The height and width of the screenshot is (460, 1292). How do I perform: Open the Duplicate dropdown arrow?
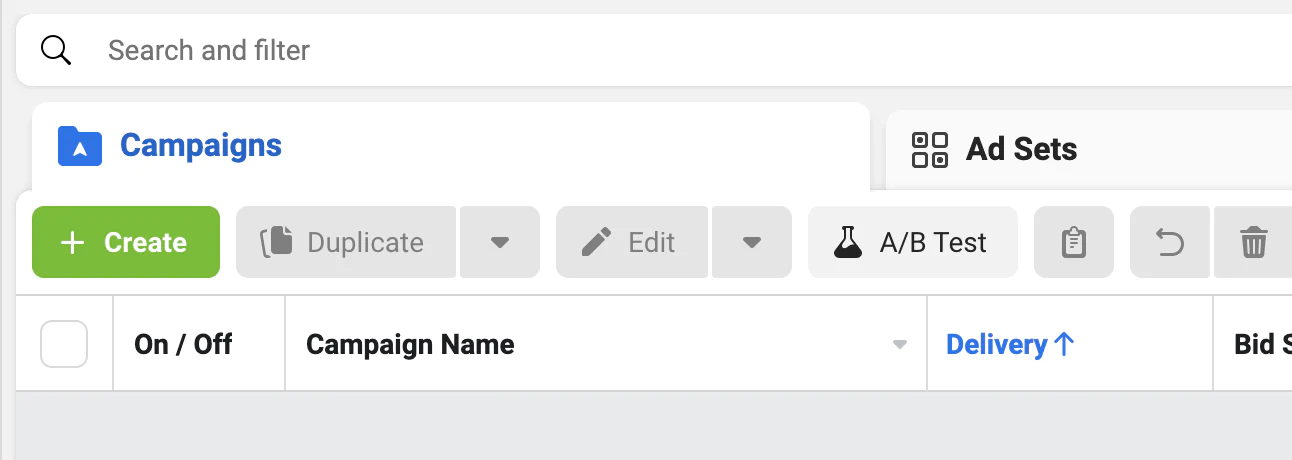coord(500,242)
